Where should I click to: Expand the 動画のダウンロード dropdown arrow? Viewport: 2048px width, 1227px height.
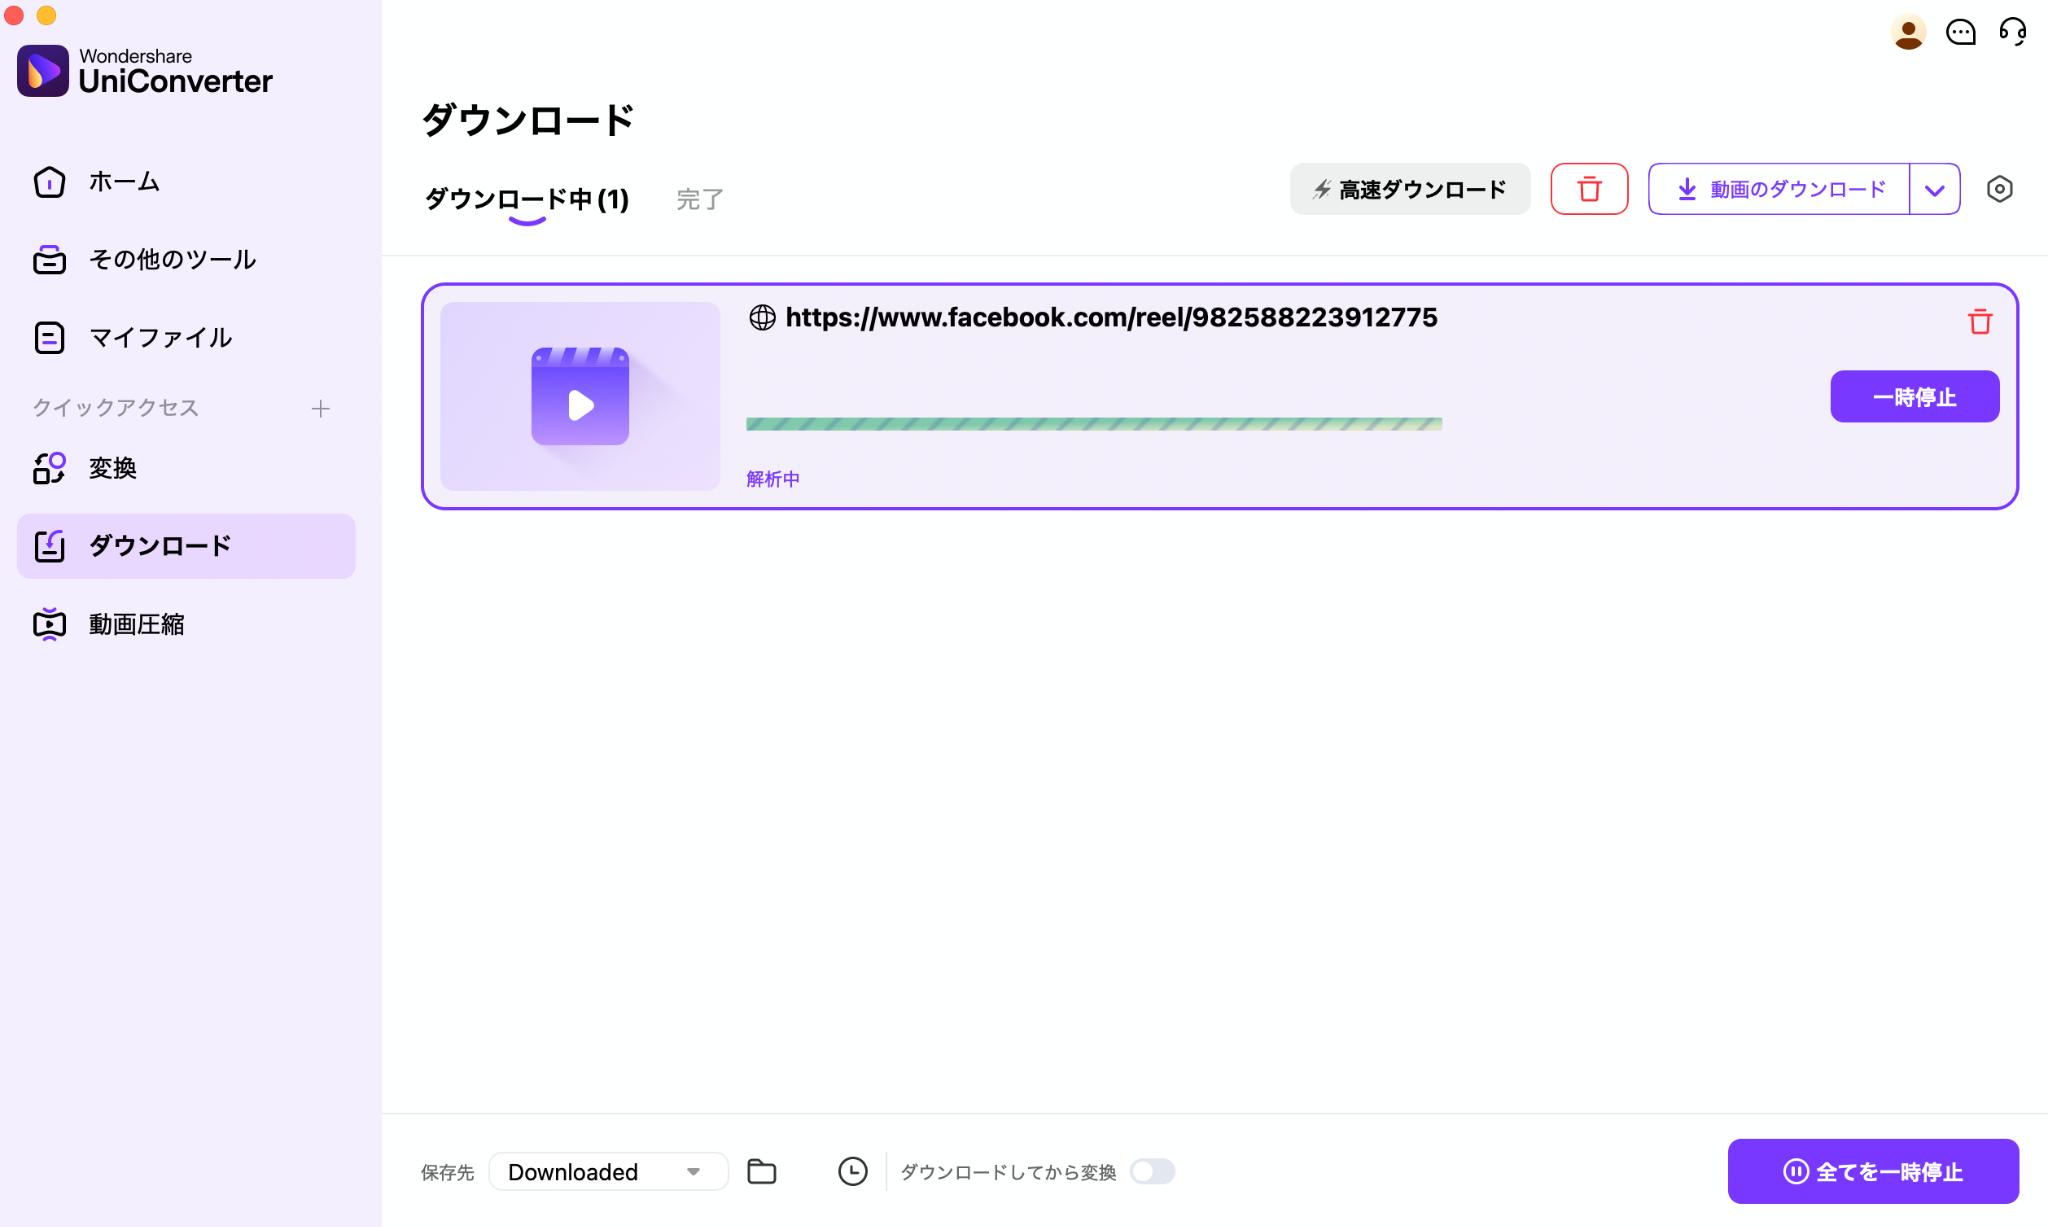pos(1934,188)
